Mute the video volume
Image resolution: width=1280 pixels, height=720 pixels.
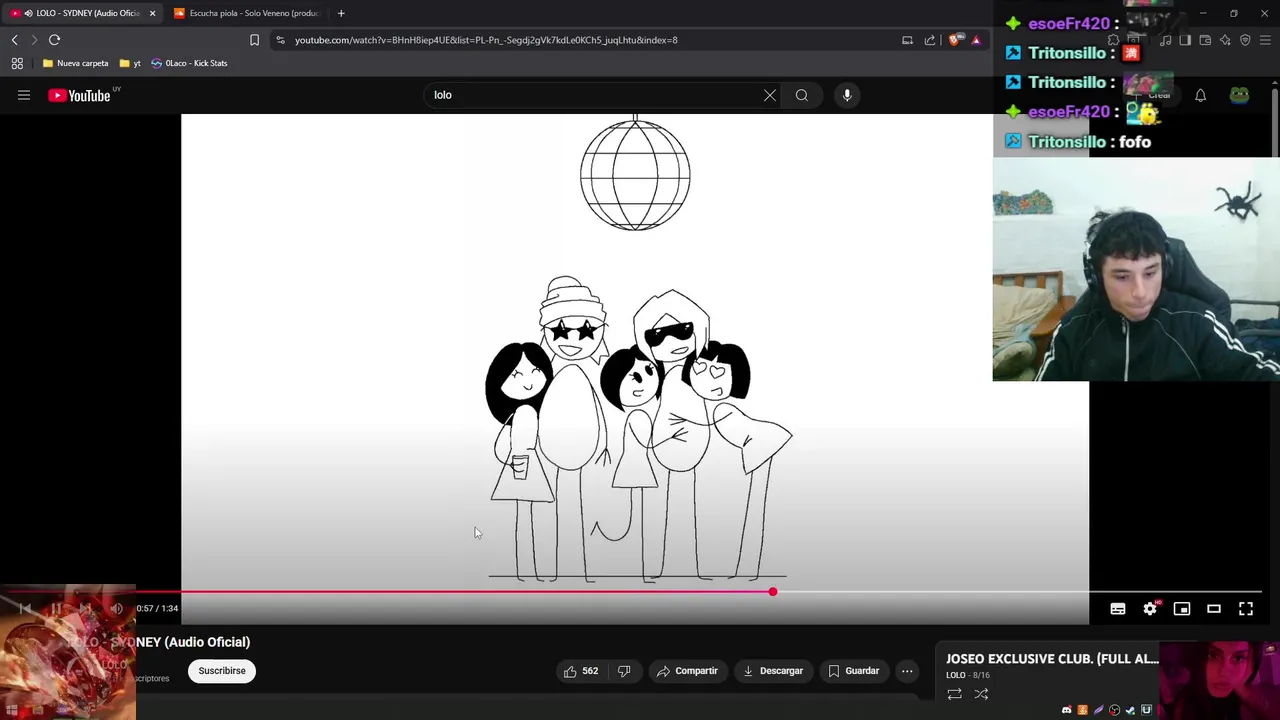[116, 608]
